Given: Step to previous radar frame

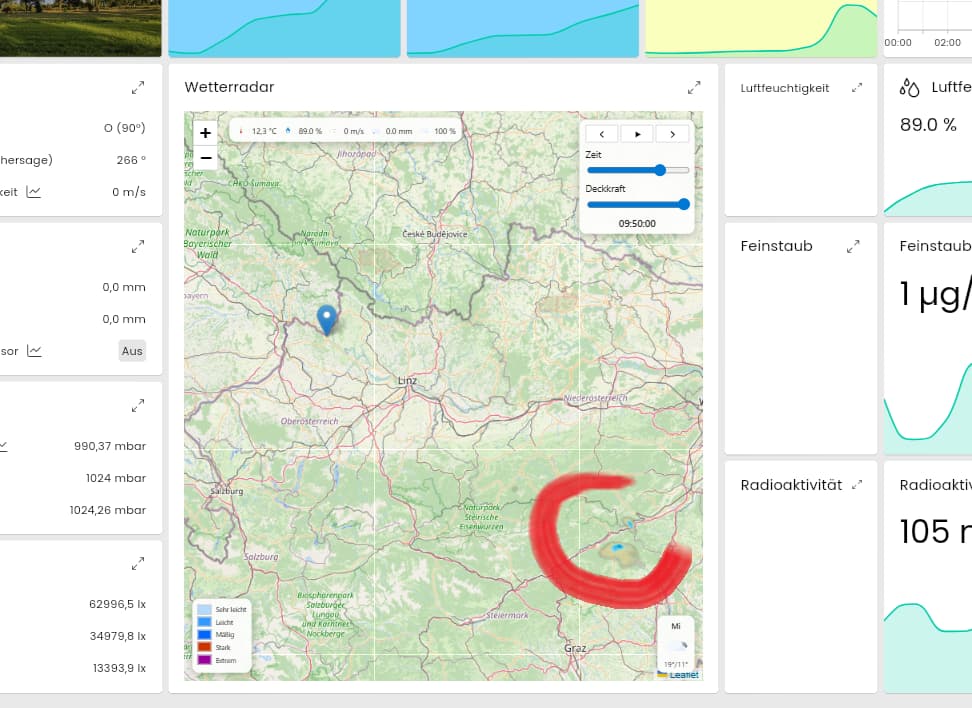Looking at the screenshot, I should 602,134.
